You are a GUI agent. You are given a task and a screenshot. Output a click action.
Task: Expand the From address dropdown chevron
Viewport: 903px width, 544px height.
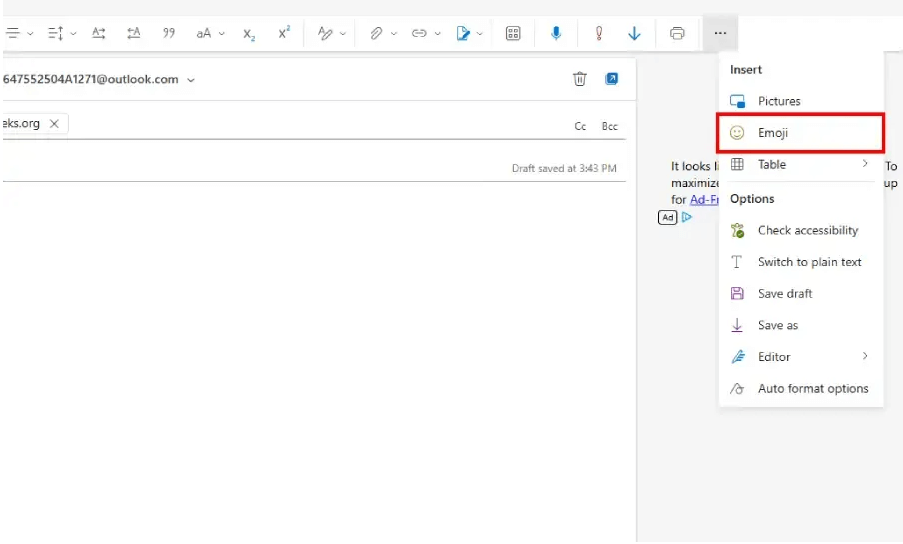(x=191, y=80)
